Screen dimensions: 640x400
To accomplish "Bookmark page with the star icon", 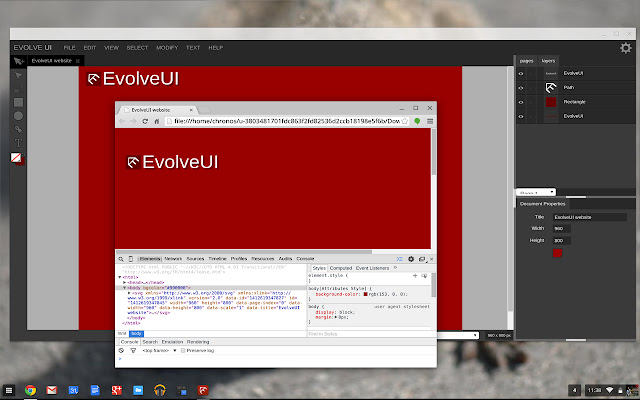I will point(404,121).
